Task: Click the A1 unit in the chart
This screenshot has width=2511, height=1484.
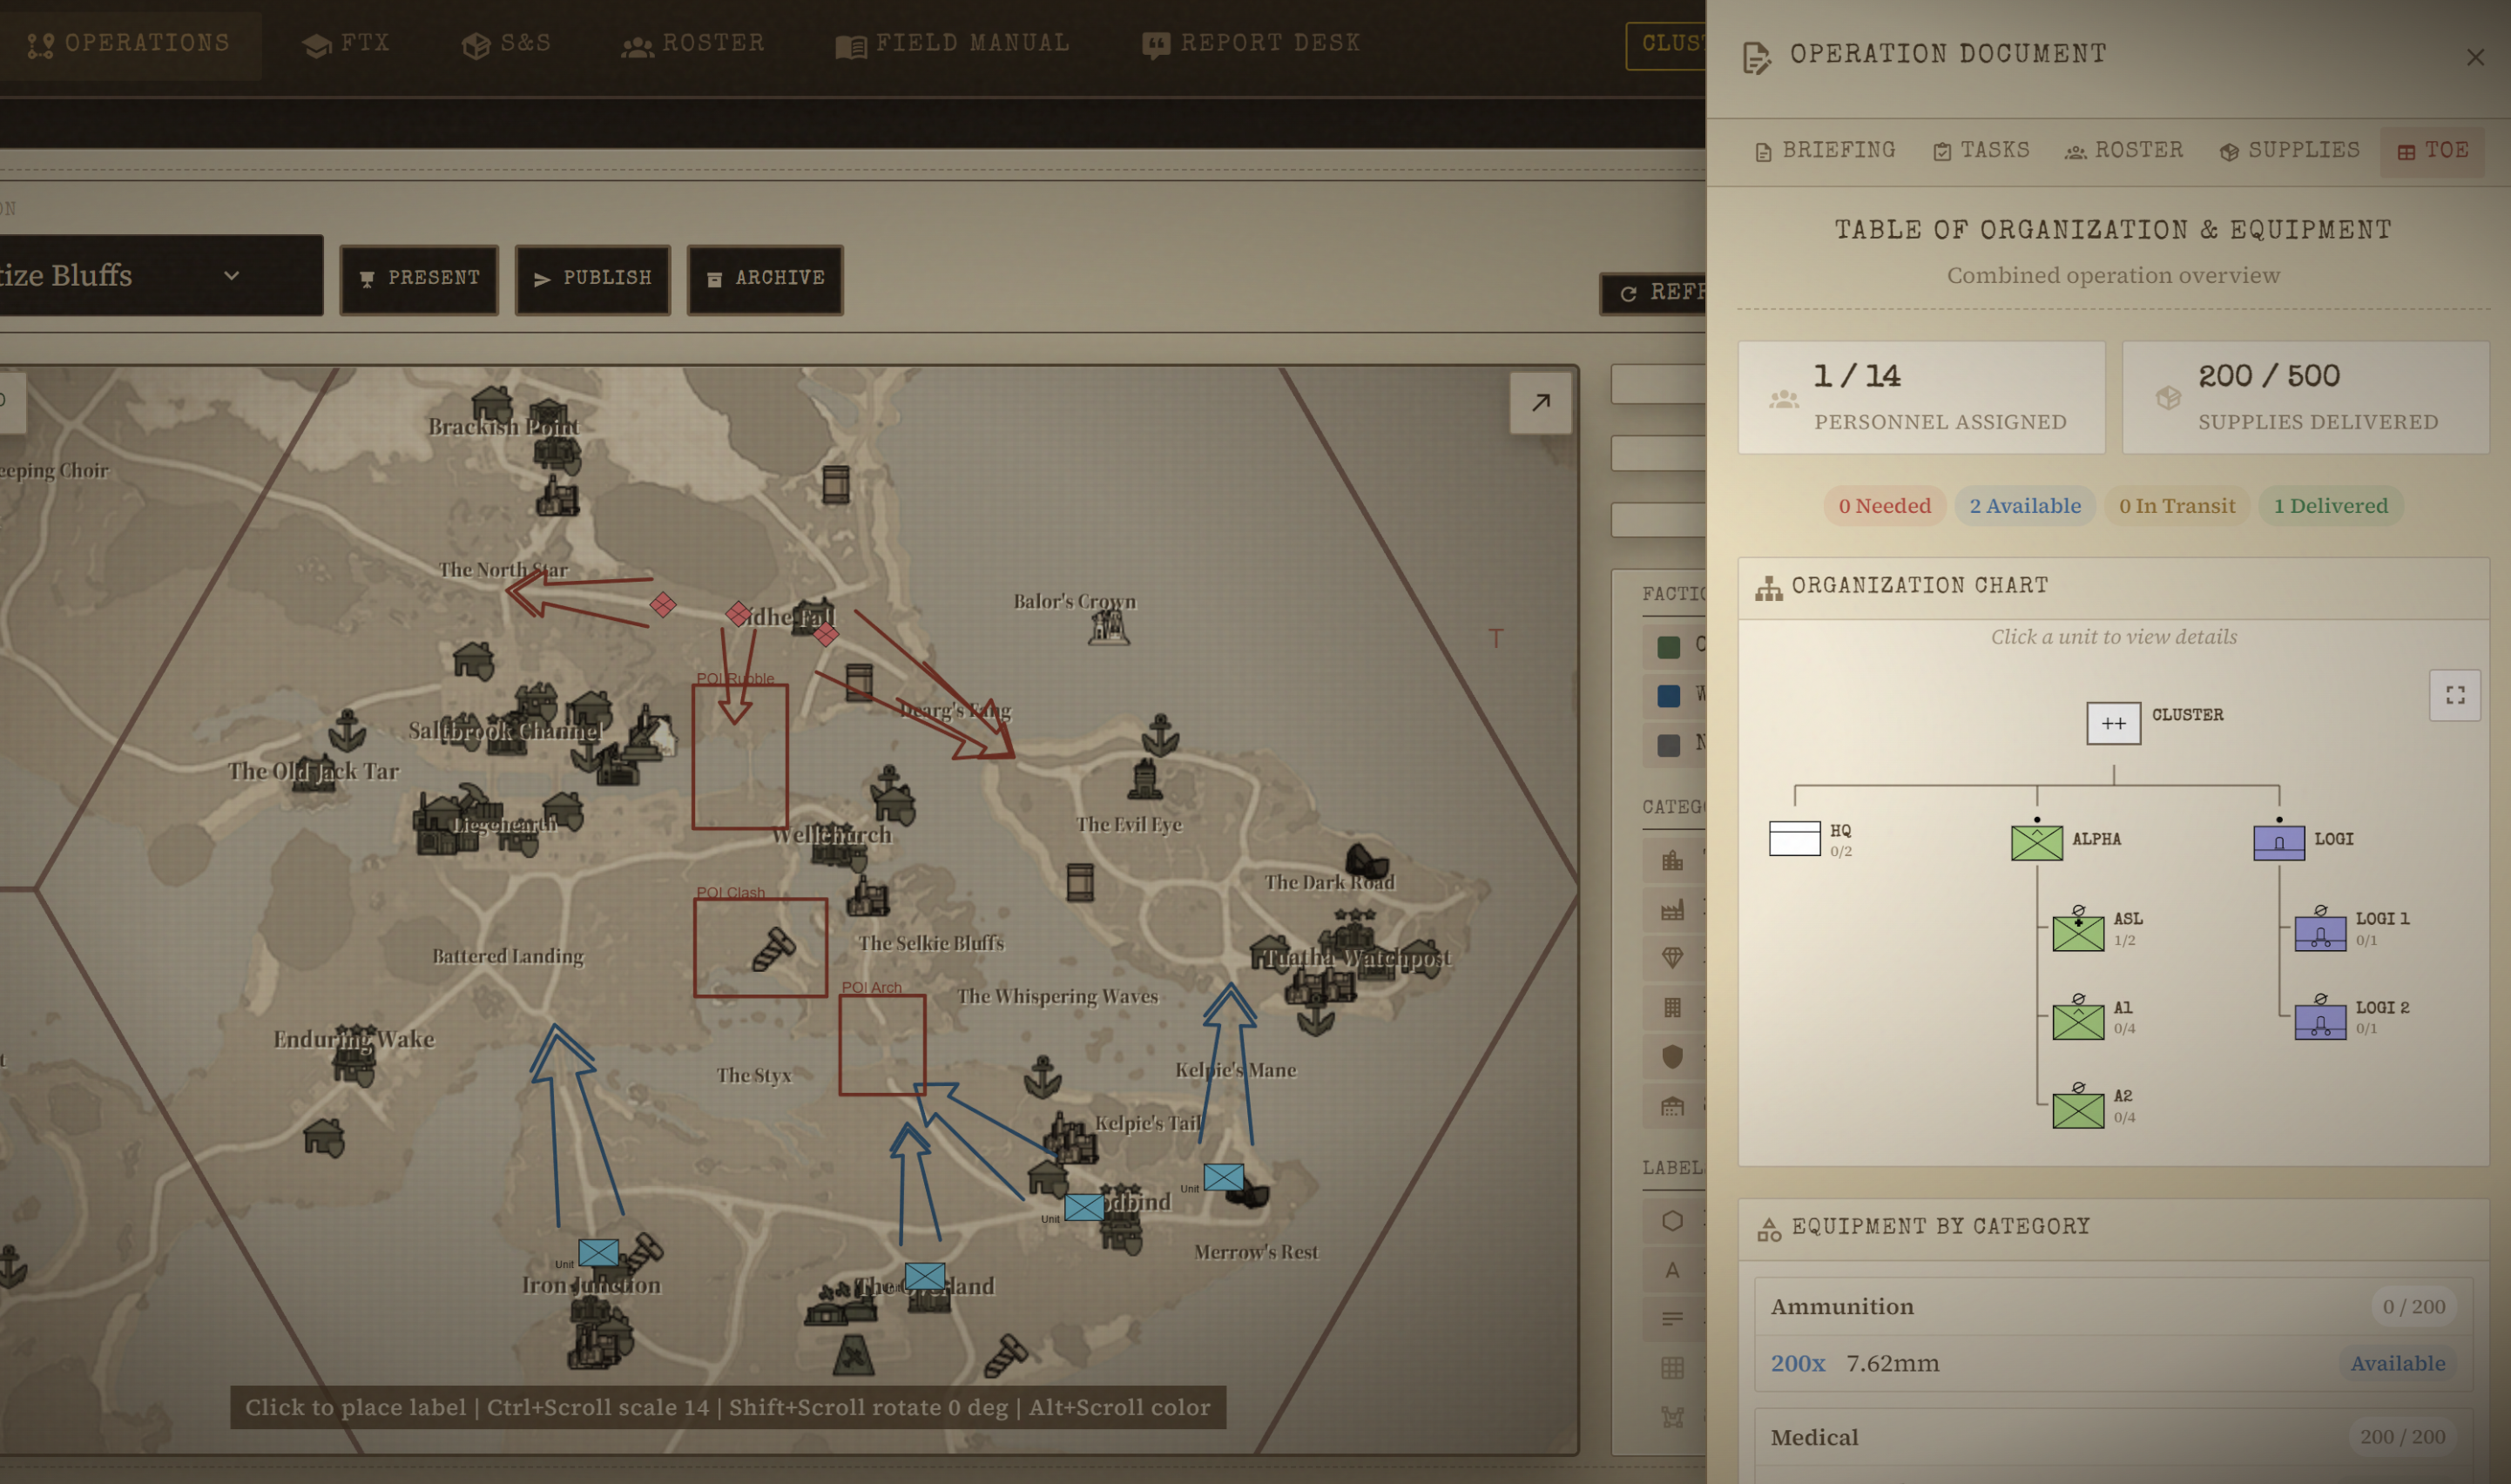Action: tap(2078, 1022)
